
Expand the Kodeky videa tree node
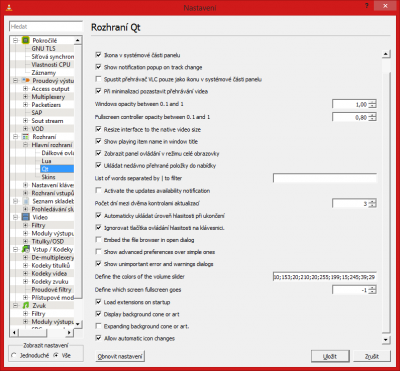click(25, 273)
